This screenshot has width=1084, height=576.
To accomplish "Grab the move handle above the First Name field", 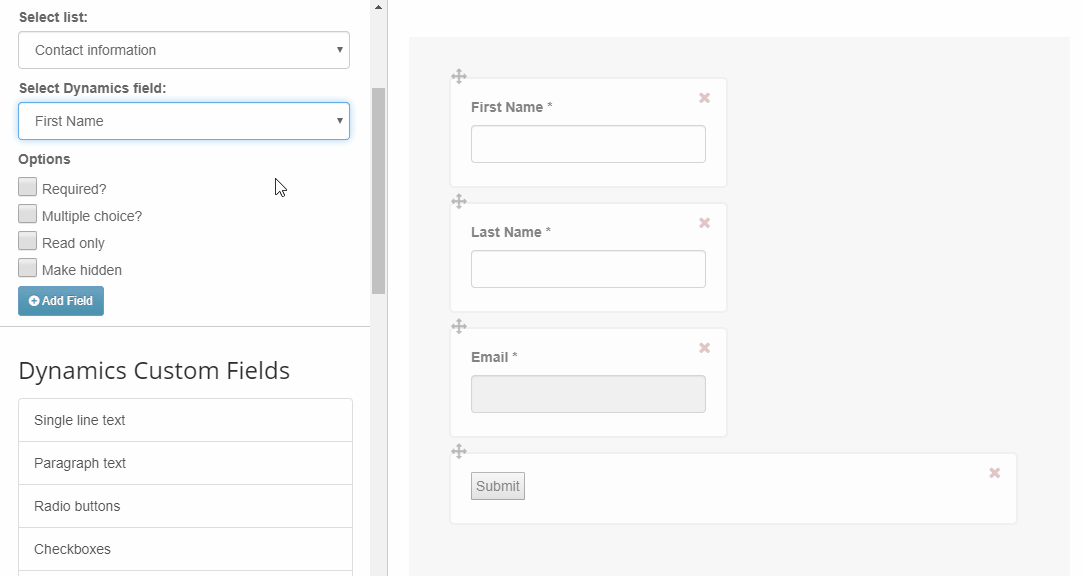I will (x=459, y=76).
